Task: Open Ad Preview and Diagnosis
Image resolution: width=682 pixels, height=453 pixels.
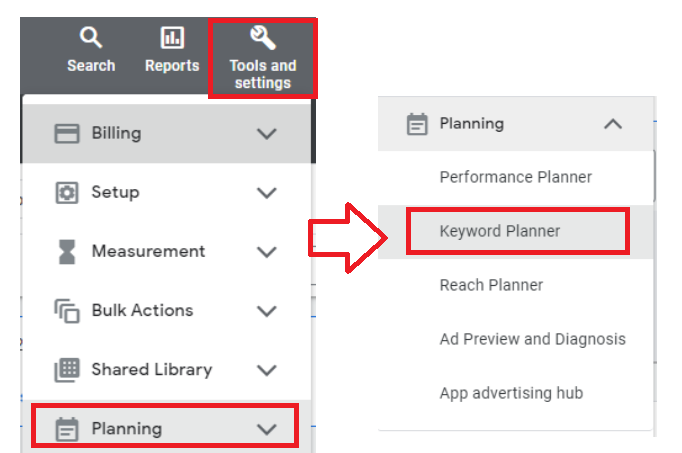Action: 532,339
